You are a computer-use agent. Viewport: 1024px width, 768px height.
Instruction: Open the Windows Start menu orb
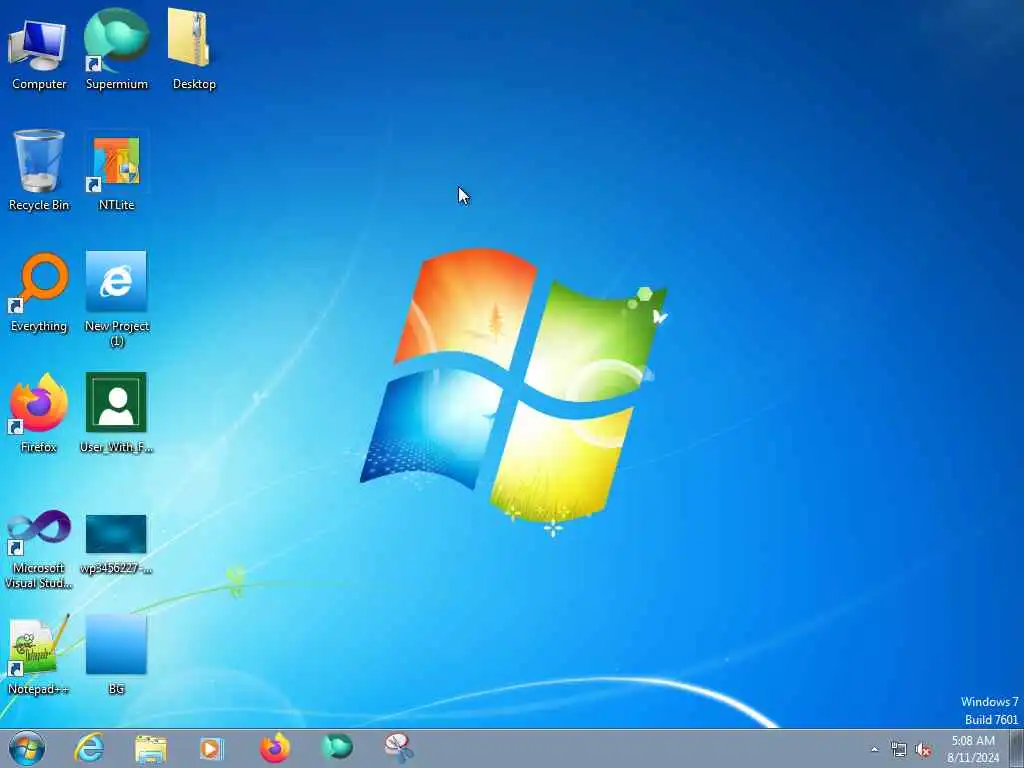(x=27, y=748)
